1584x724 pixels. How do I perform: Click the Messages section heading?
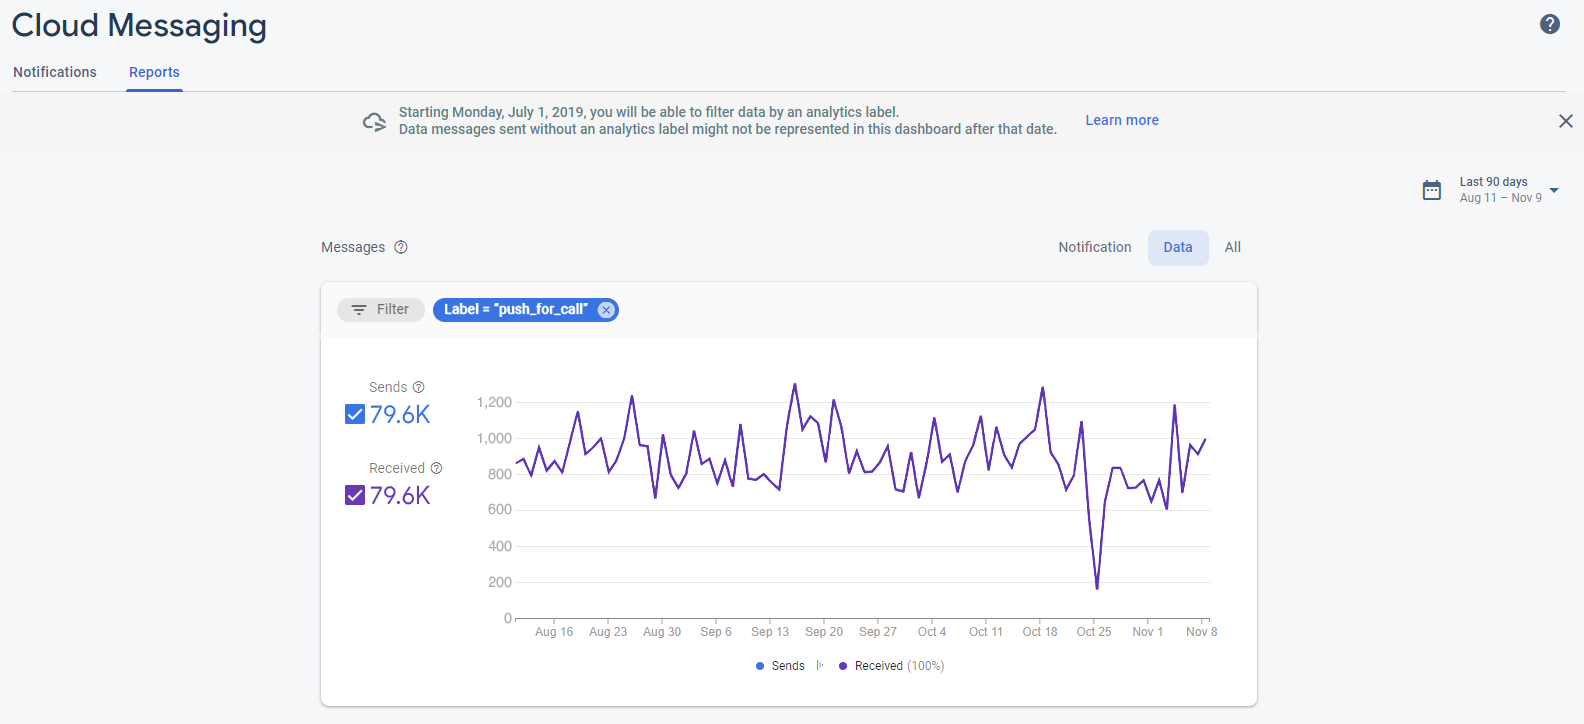pyautogui.click(x=353, y=247)
